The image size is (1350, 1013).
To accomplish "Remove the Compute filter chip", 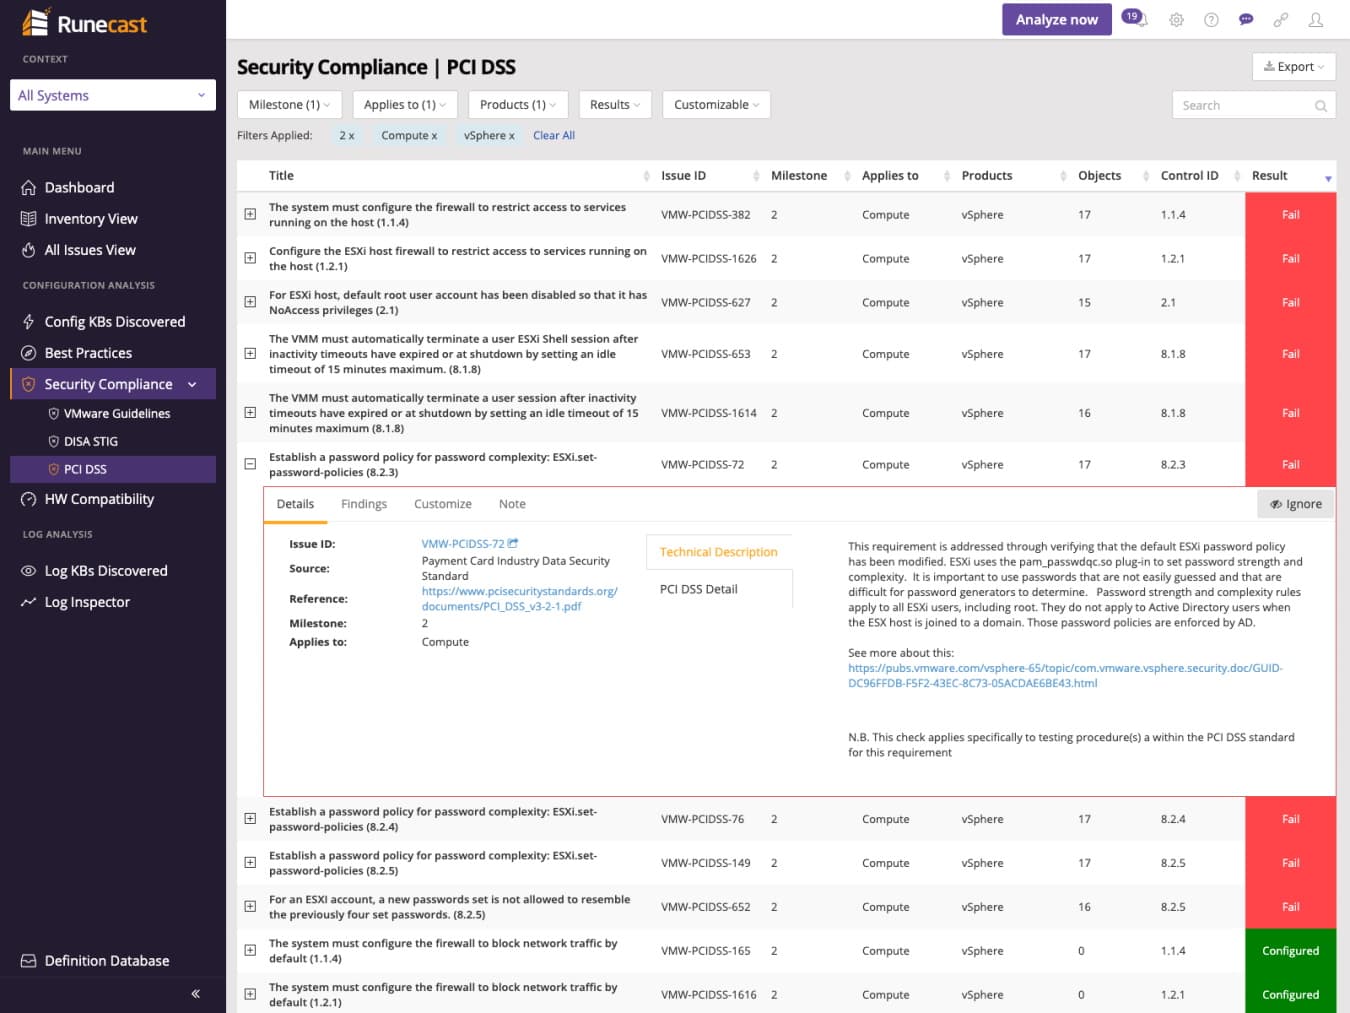I will click(409, 135).
